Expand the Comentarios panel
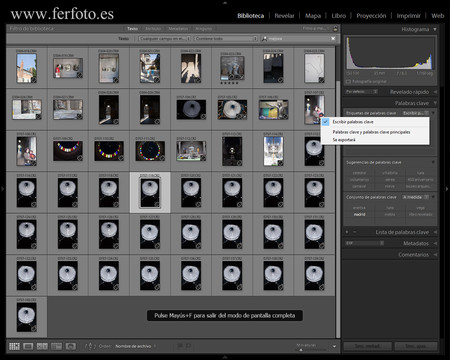This screenshot has height=360, width=450. tap(435, 255)
